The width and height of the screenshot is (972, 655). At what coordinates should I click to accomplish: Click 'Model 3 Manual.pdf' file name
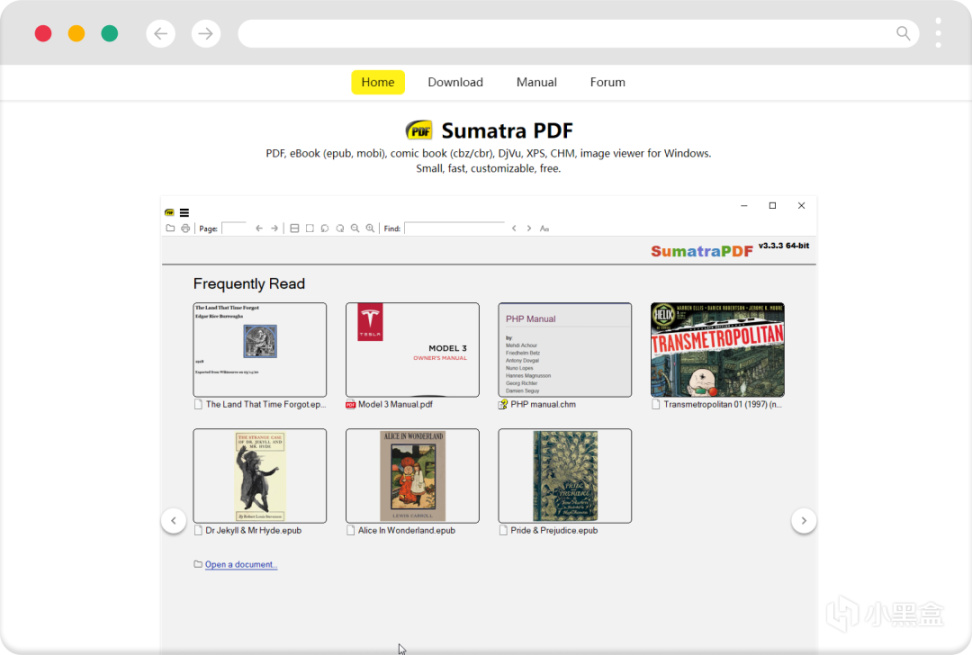pyautogui.click(x=395, y=405)
